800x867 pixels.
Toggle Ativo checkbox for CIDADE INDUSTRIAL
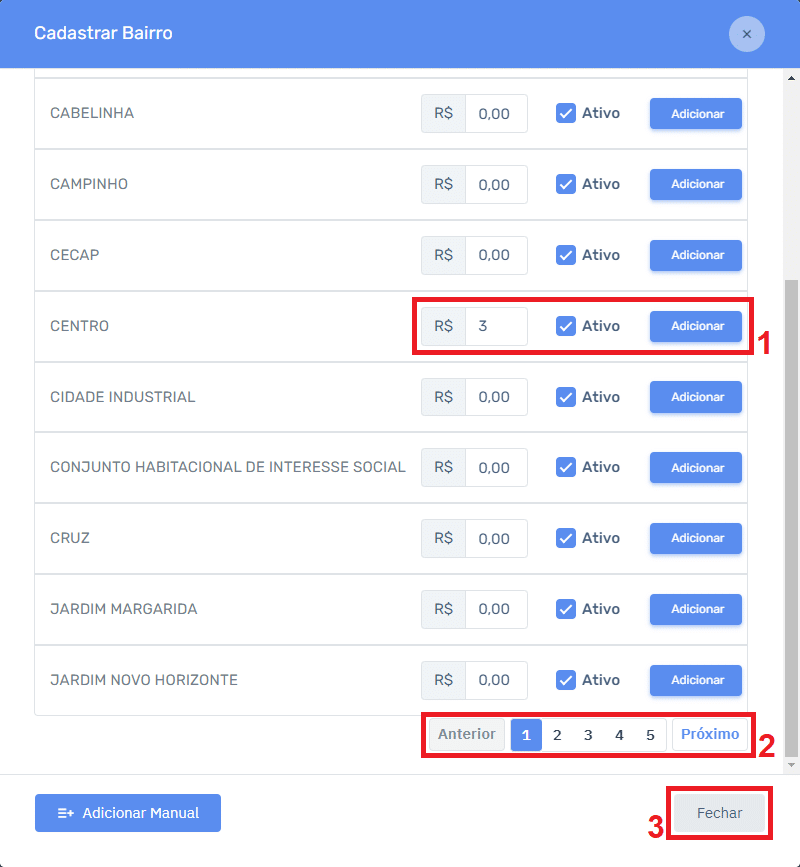click(566, 397)
